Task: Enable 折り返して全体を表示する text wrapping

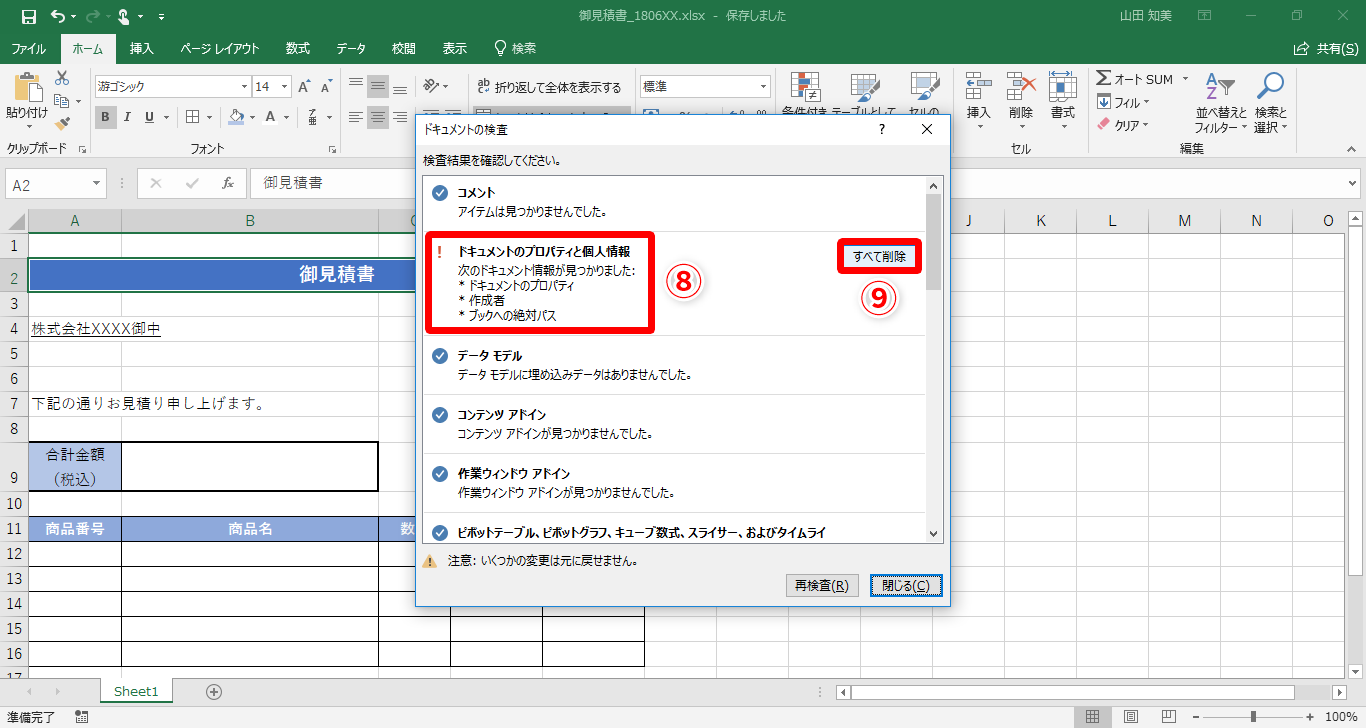Action: click(550, 87)
